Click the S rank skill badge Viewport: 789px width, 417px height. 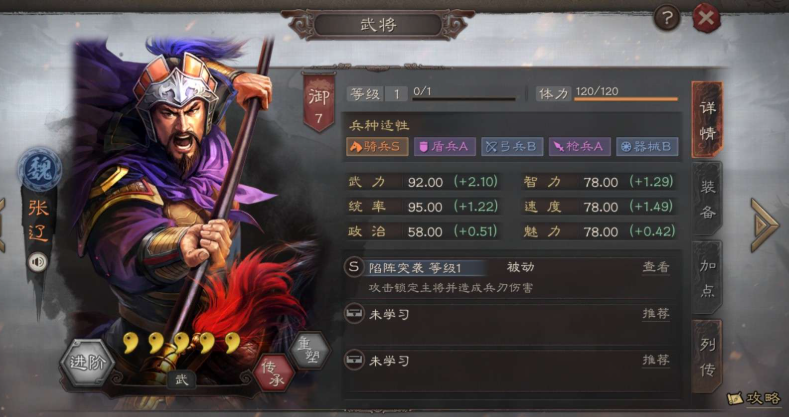pyautogui.click(x=354, y=268)
